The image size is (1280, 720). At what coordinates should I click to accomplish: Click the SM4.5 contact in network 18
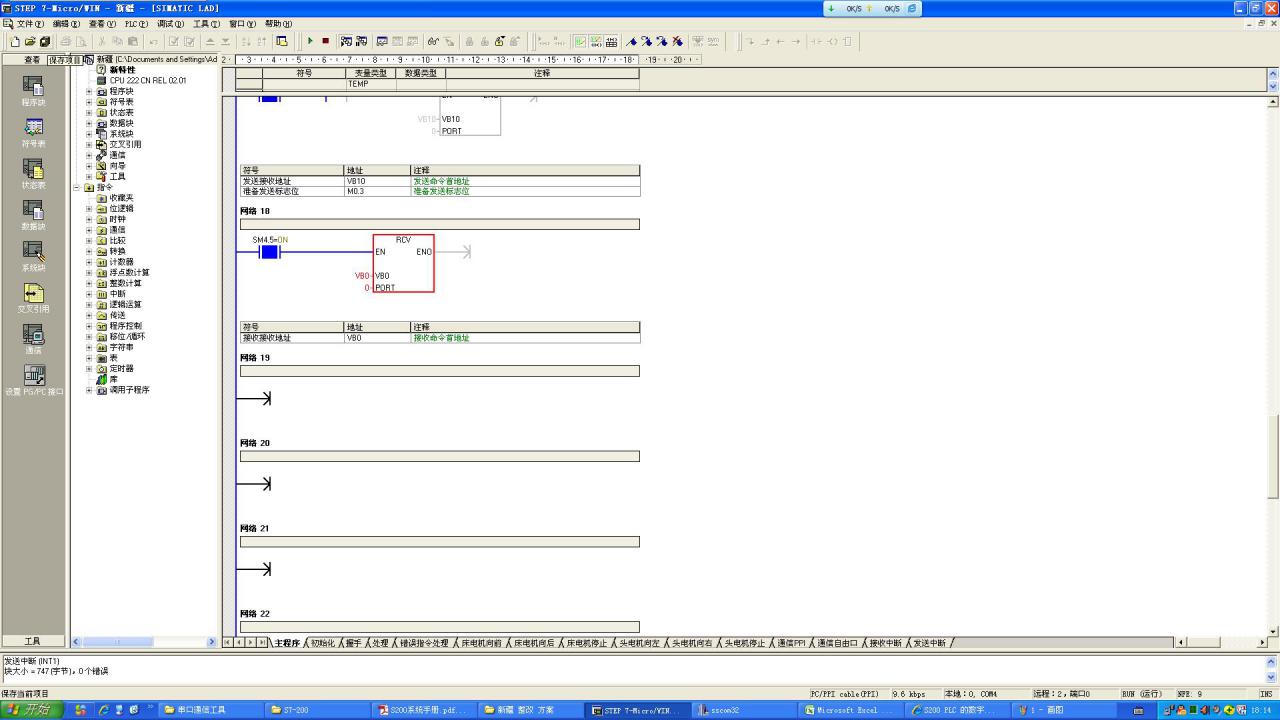point(269,252)
